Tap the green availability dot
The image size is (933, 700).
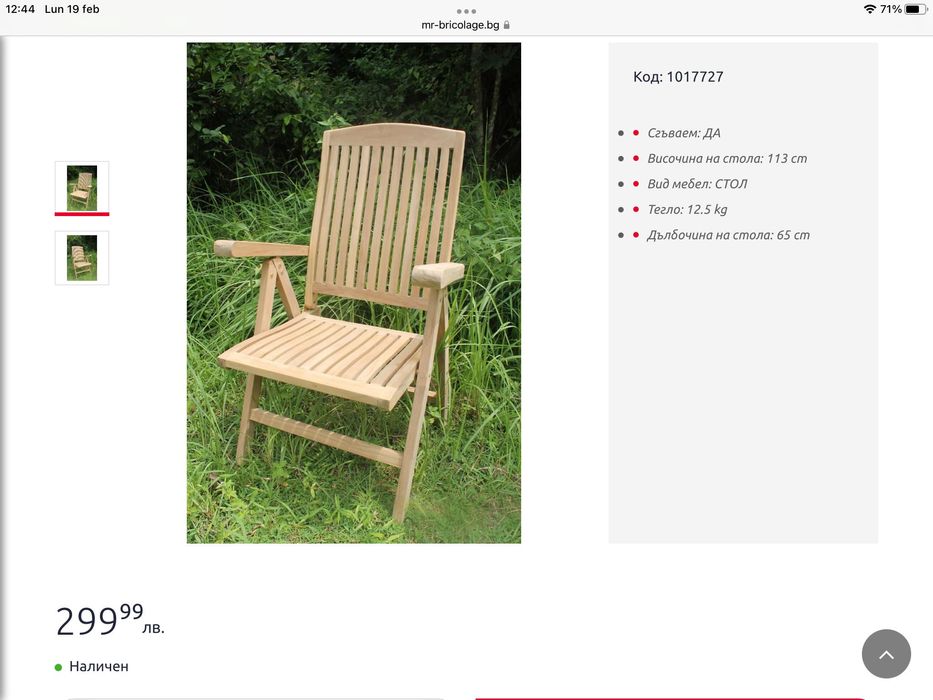click(58, 667)
